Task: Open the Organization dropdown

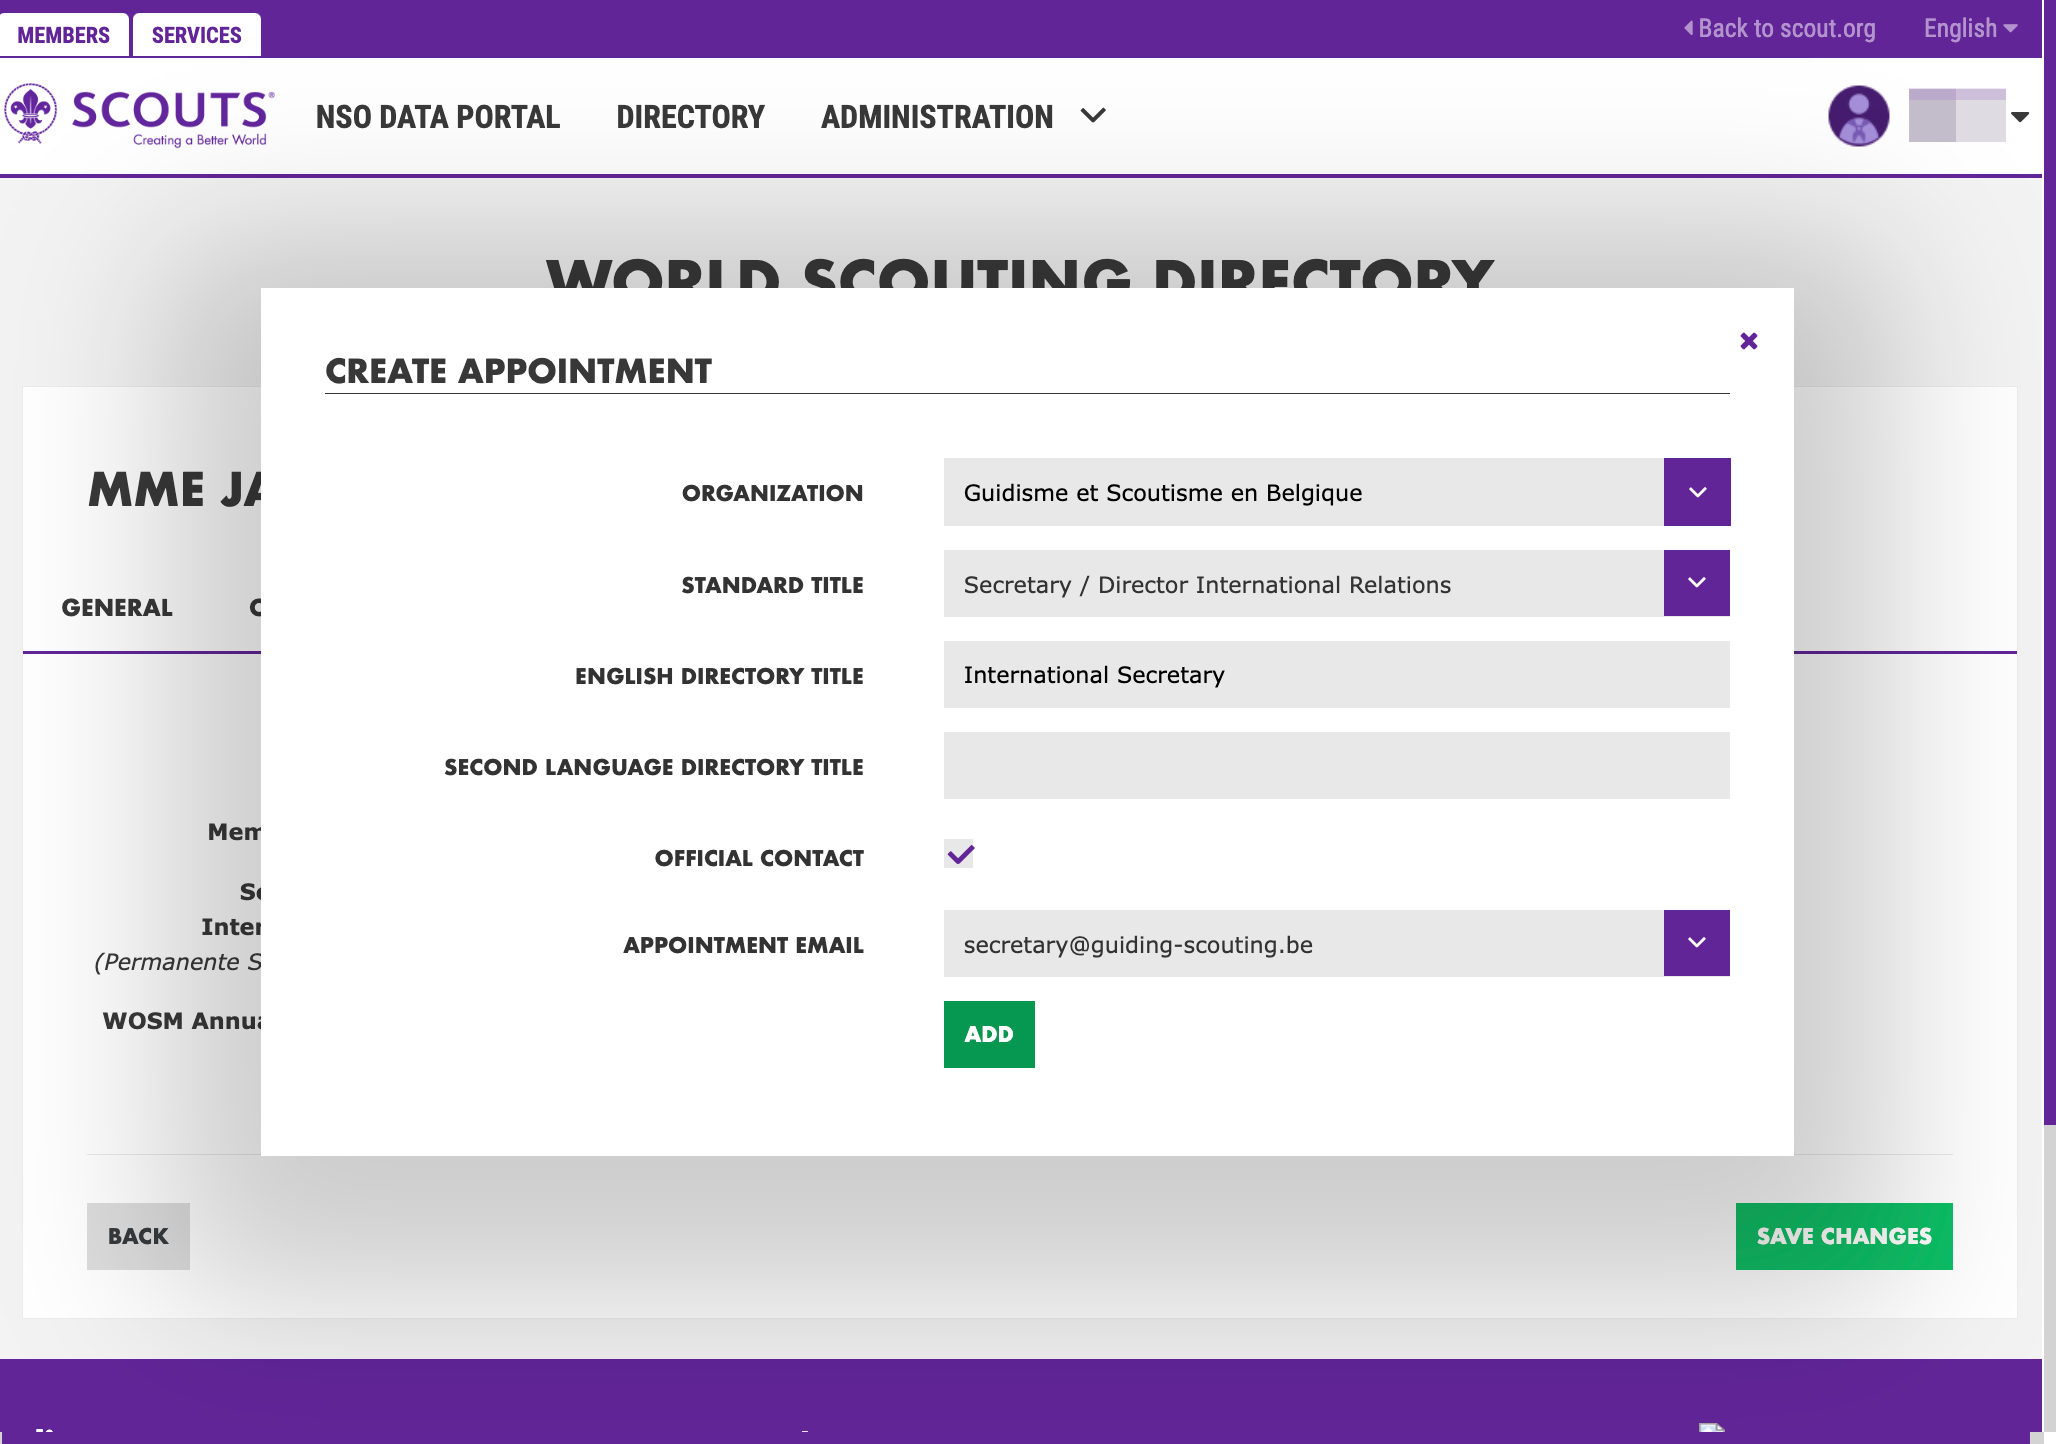Action: coord(1697,492)
